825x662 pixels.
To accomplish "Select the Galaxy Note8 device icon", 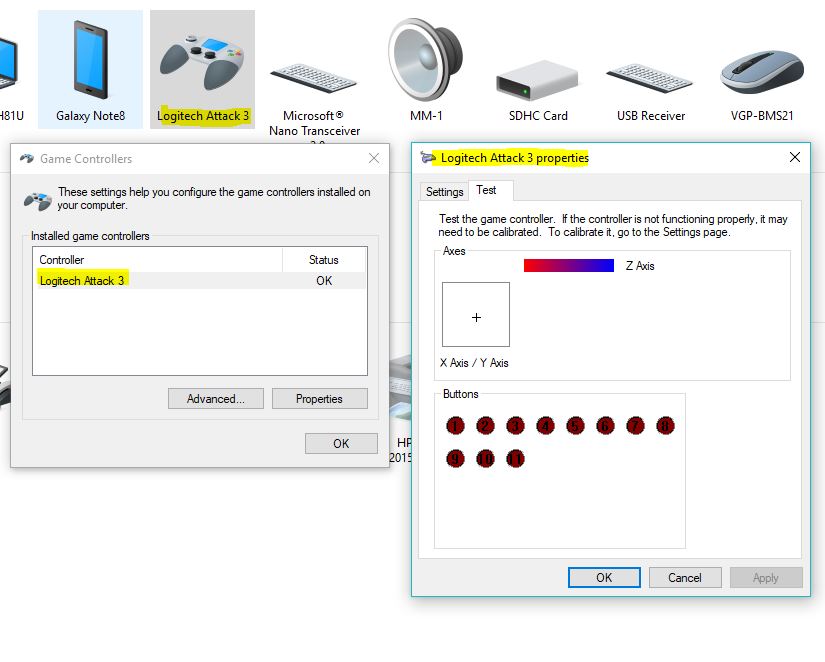I will [90, 59].
